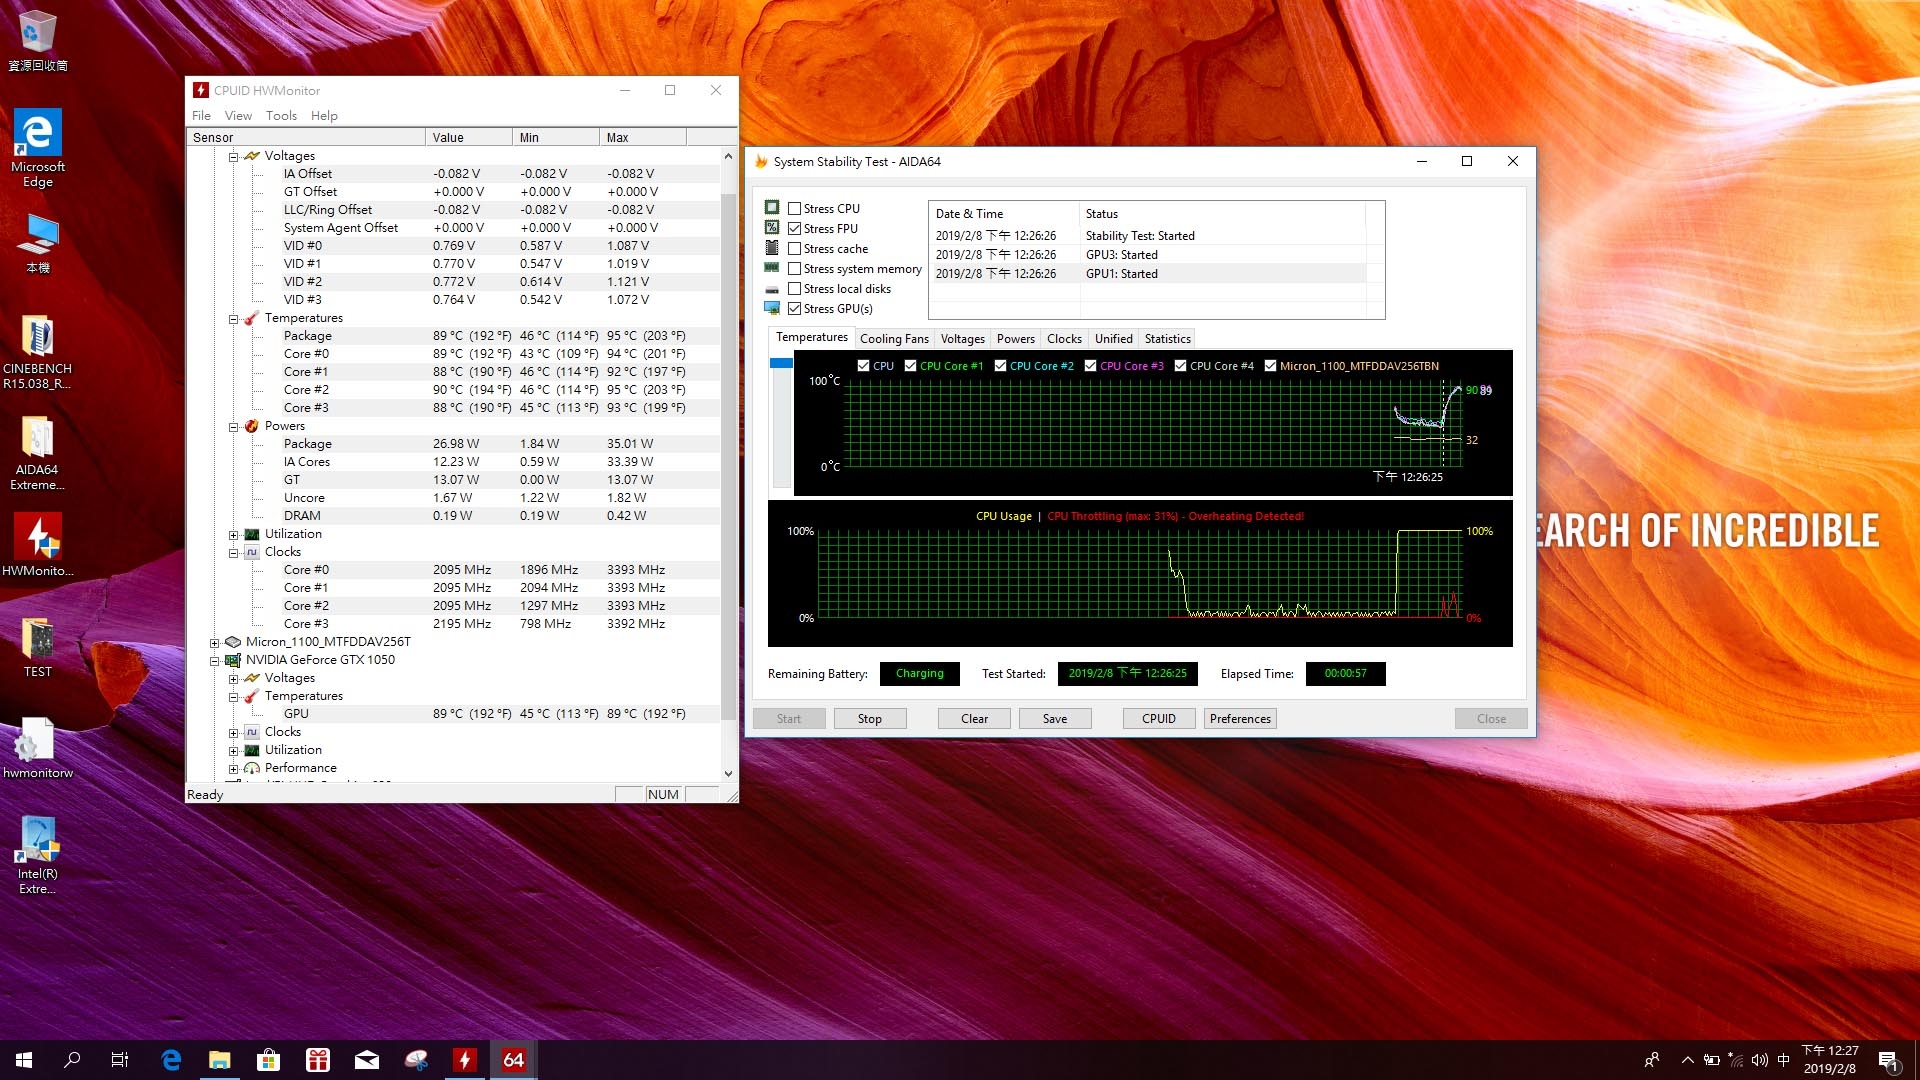Select hwmonitorw desktop file icon
The width and height of the screenshot is (1920, 1080).
click(x=38, y=748)
